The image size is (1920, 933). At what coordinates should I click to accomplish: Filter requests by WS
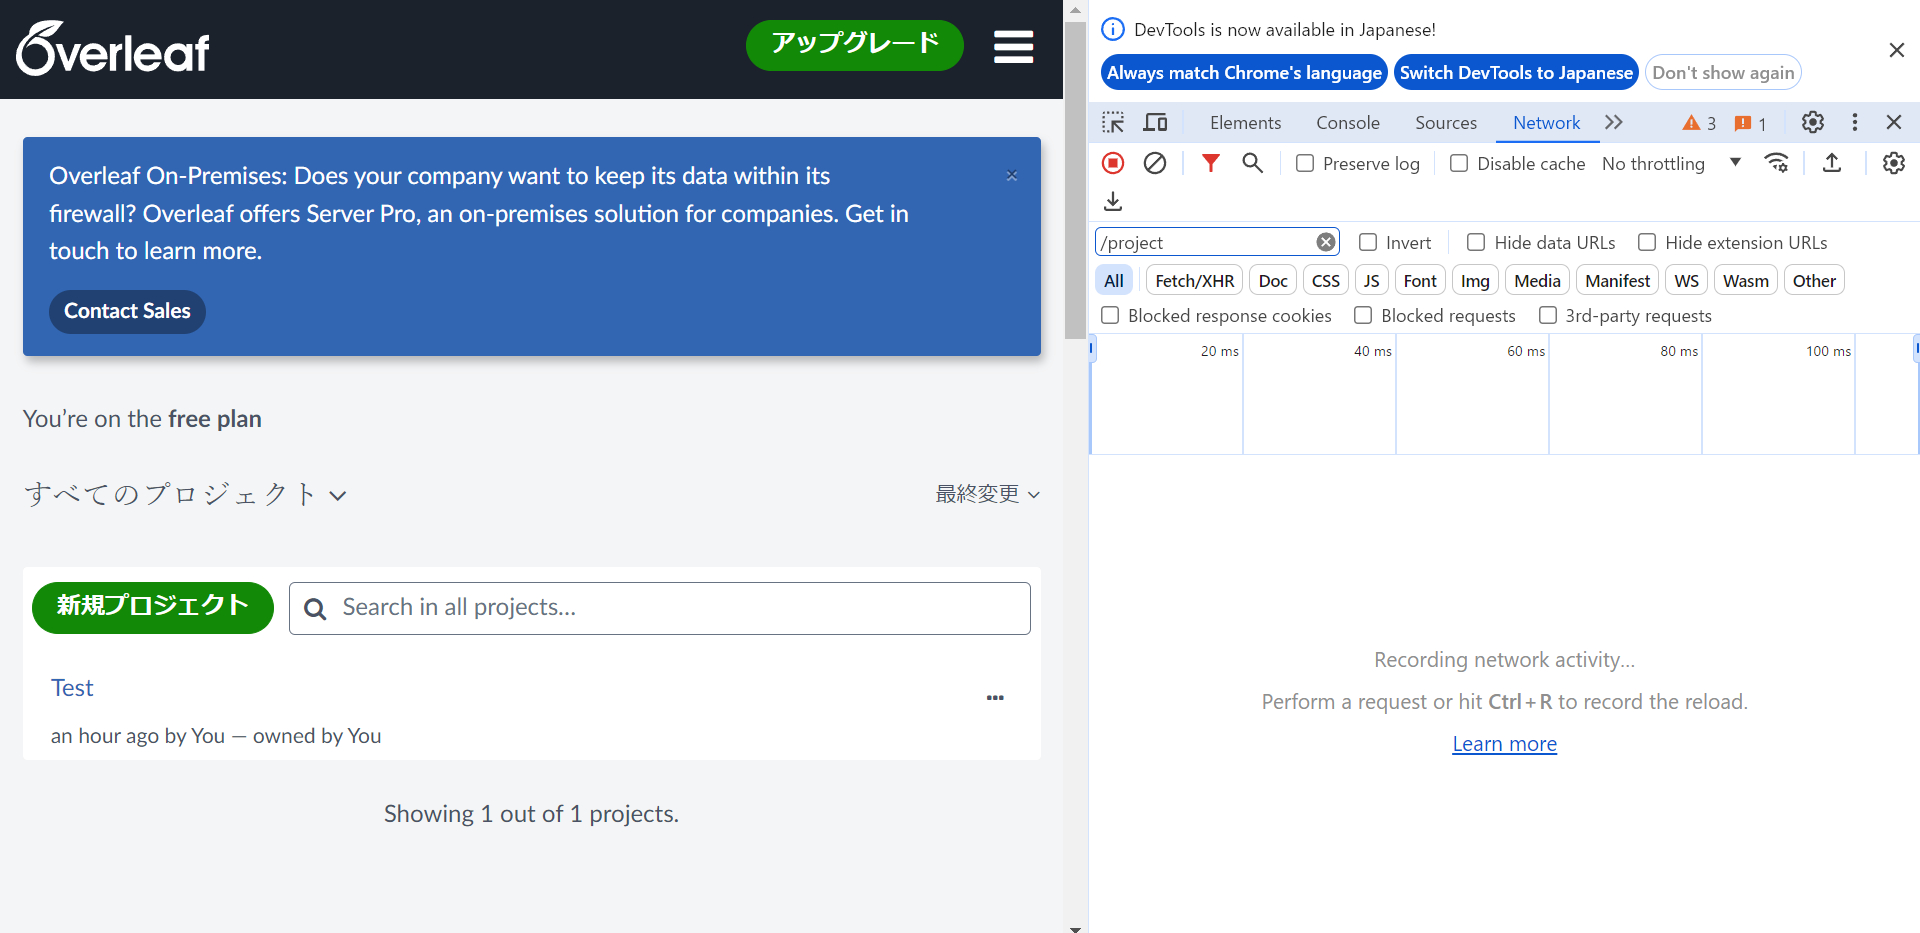1686,281
